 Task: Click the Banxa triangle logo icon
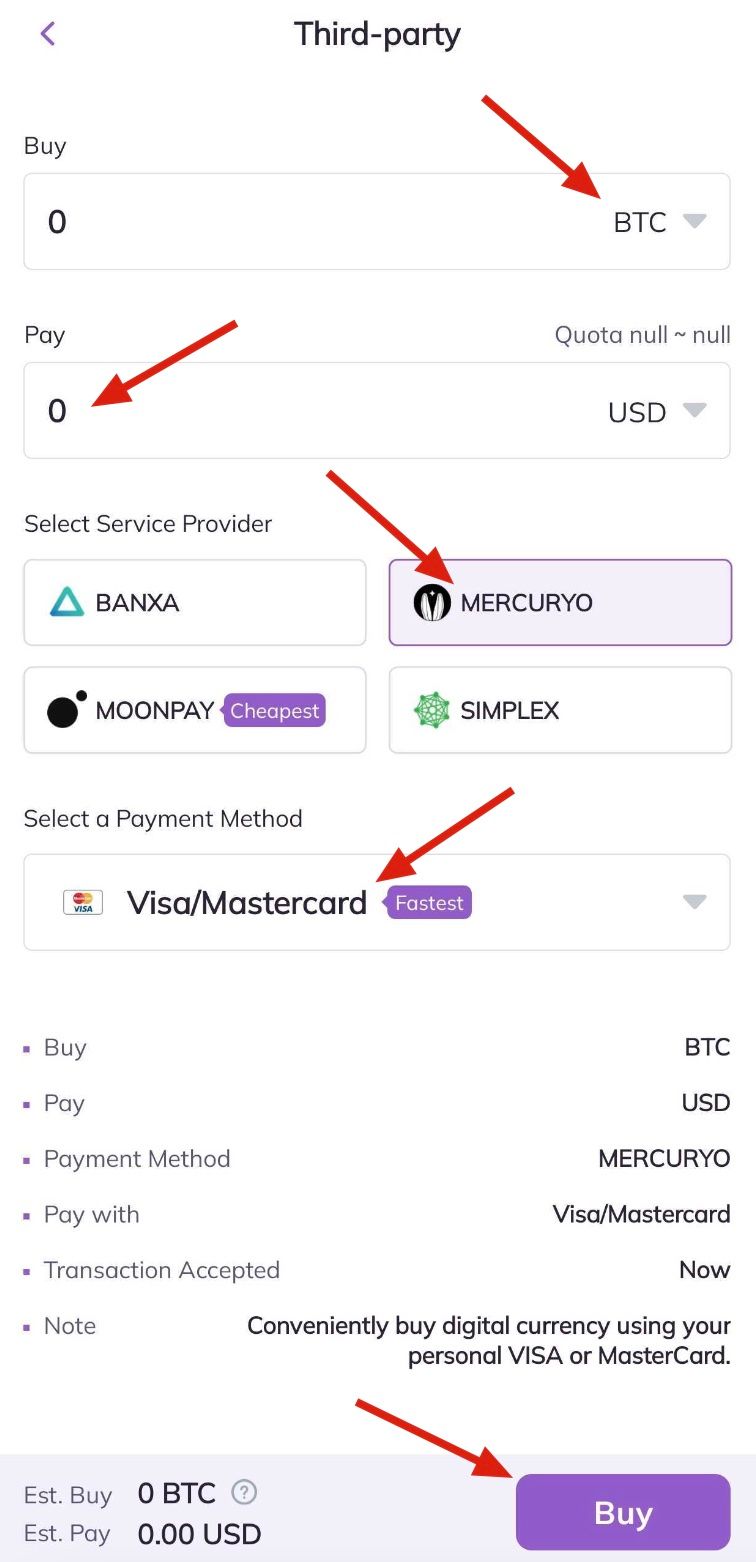point(67,603)
